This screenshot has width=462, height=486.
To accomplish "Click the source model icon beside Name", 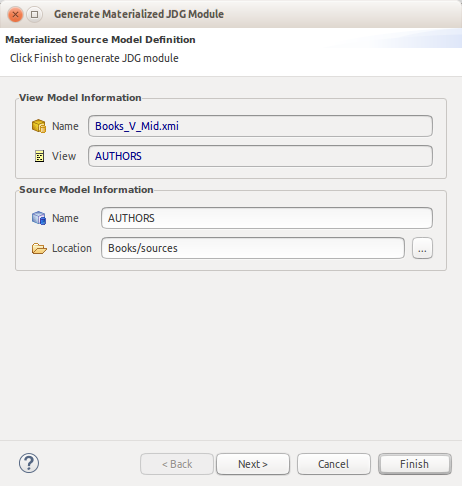I will pyautogui.click(x=39, y=218).
